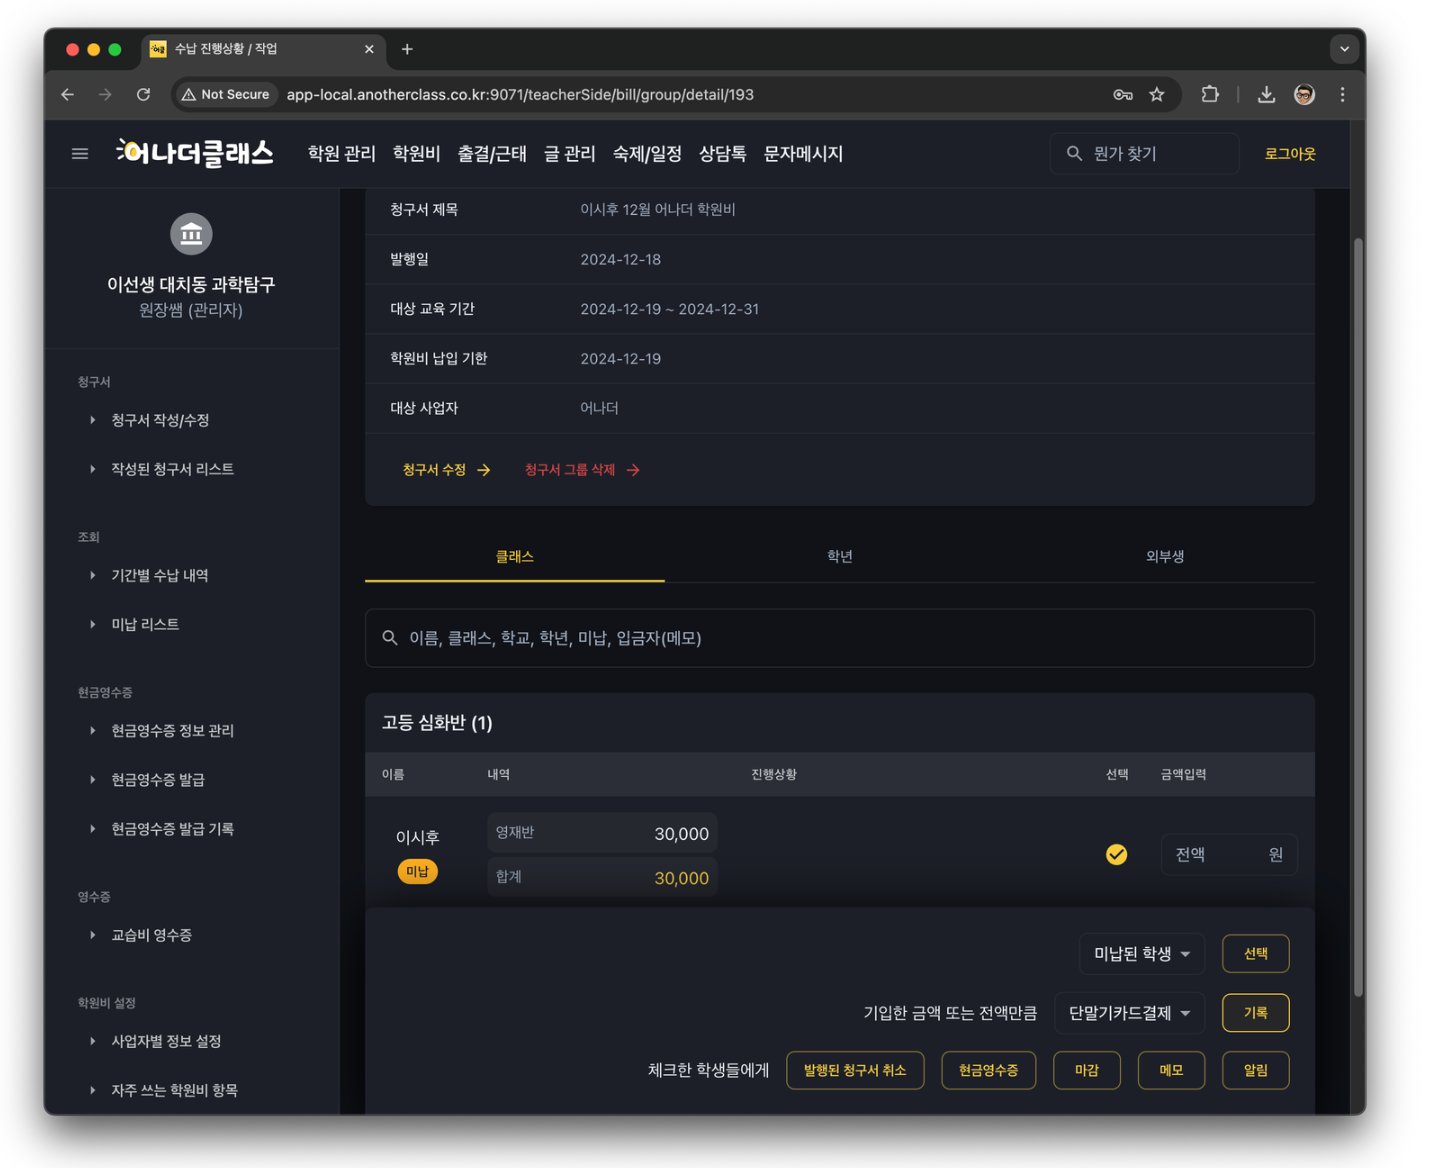Open Chrome three-dot menu
1430x1168 pixels.
[1343, 94]
